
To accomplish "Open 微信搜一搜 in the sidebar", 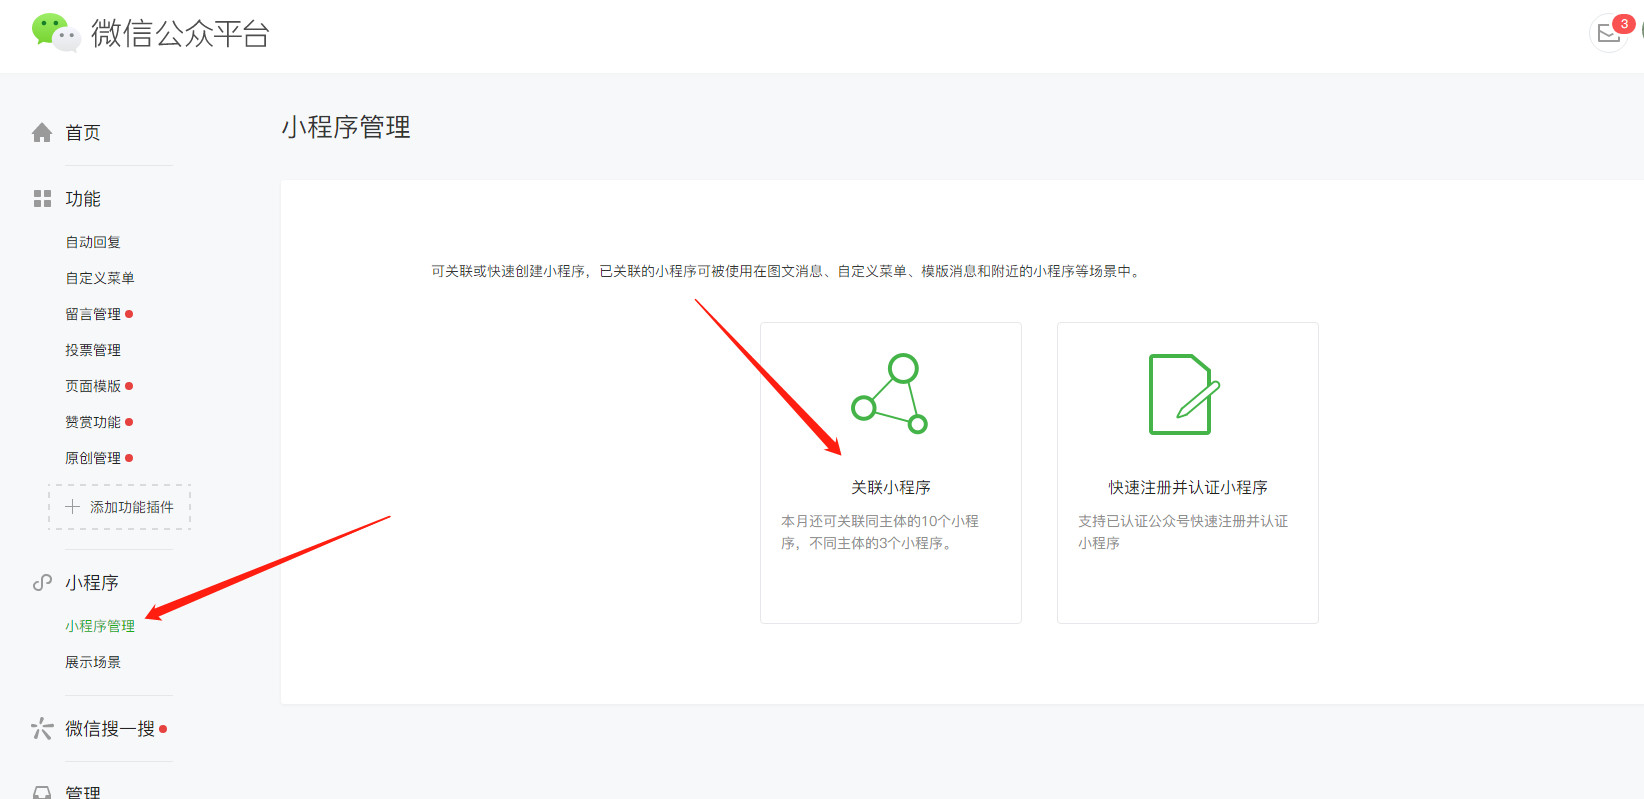I will tap(110, 729).
